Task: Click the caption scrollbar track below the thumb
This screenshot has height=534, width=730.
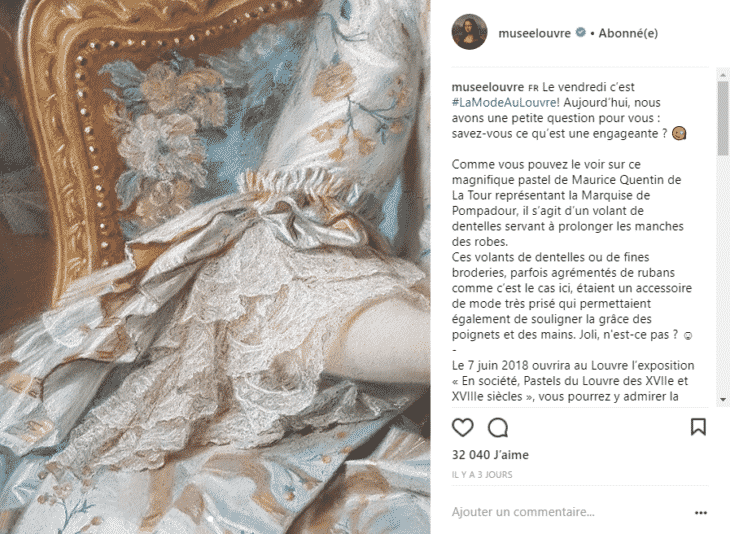Action: [723, 275]
